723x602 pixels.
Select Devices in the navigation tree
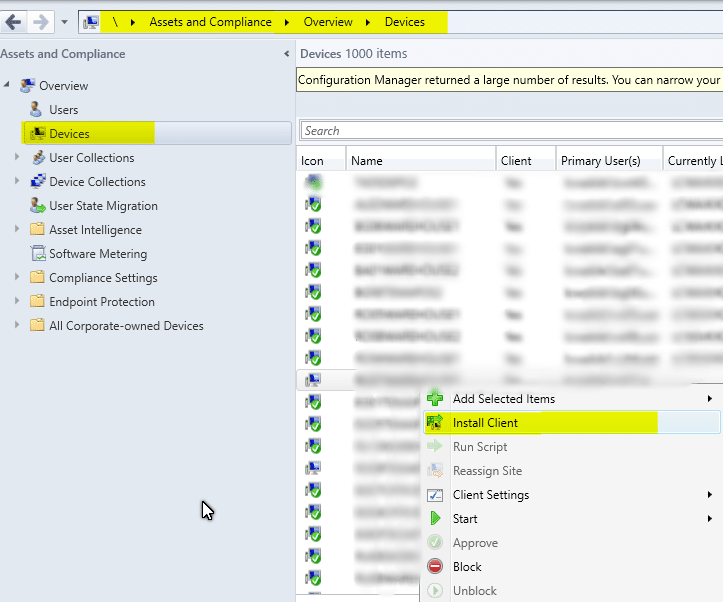[x=69, y=134]
